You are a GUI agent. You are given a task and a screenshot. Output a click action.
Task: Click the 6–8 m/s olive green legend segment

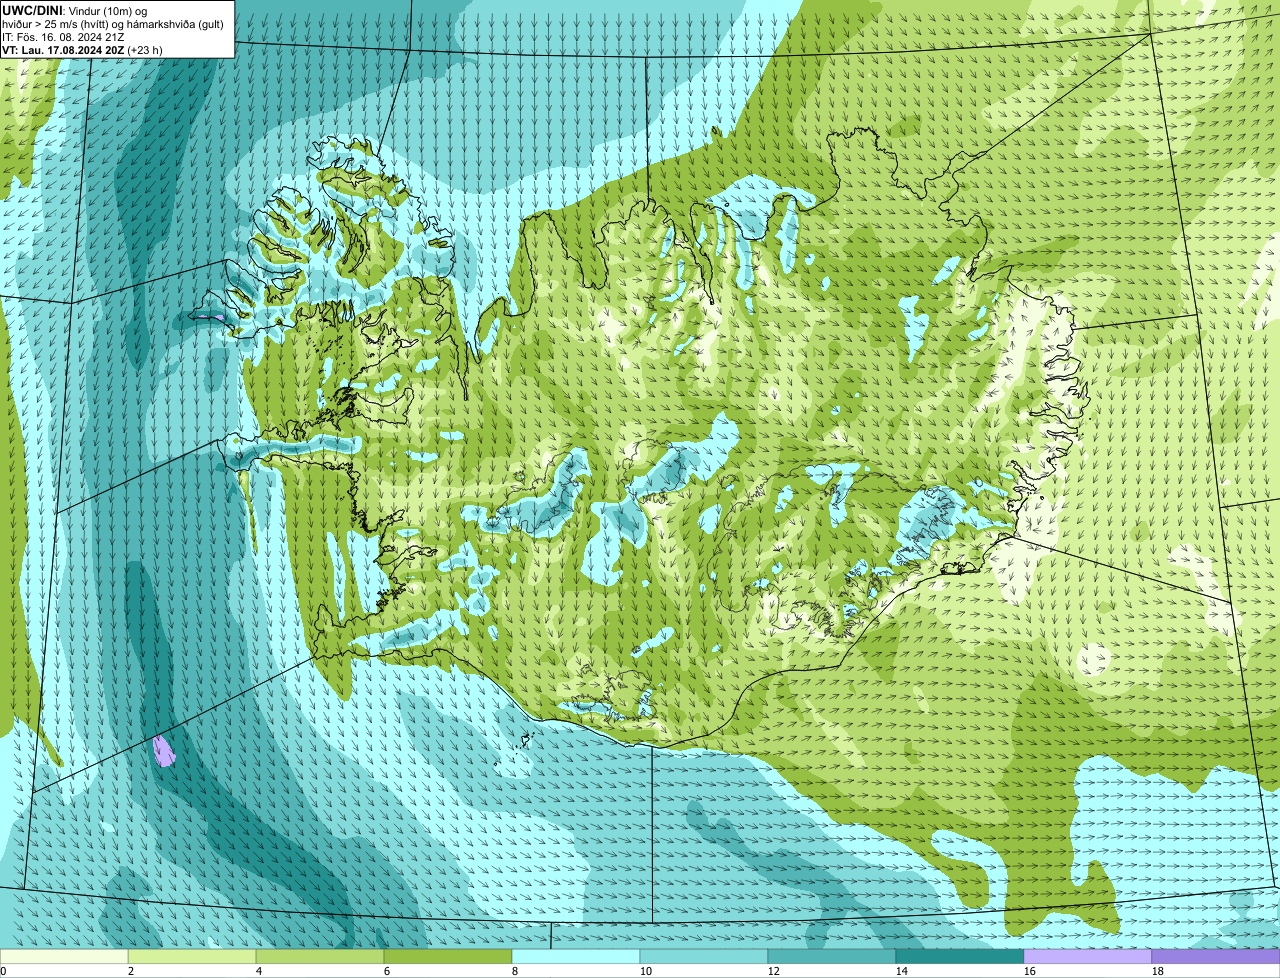coord(448,957)
